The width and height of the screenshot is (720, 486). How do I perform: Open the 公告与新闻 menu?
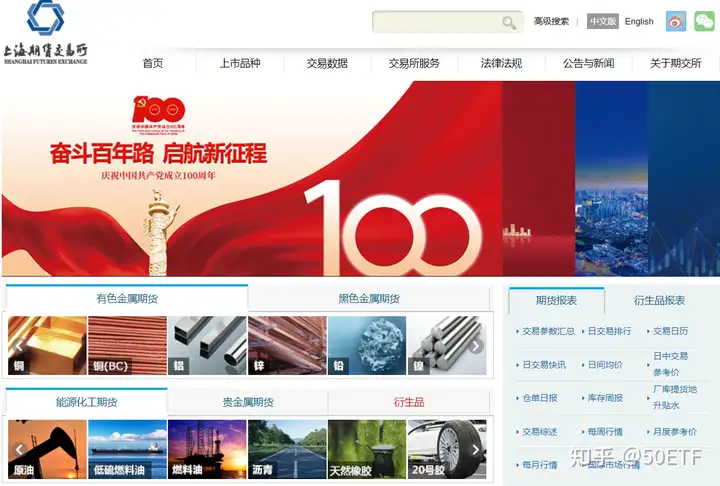(589, 63)
